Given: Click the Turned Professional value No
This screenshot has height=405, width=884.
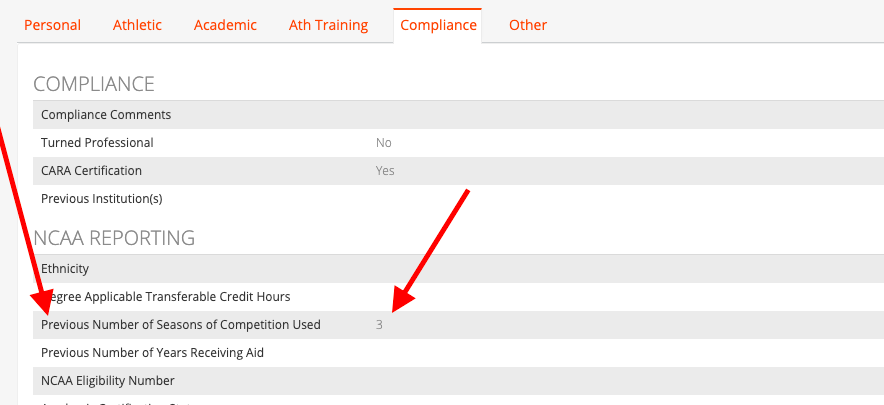Looking at the screenshot, I should (383, 143).
